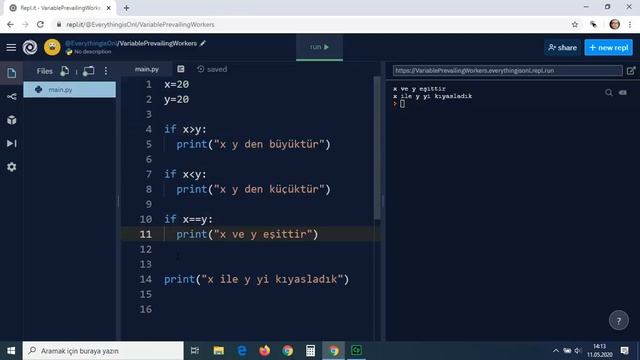Screen dimensions: 640x360
Task: Open files three-dot options menu
Action: 106,71
